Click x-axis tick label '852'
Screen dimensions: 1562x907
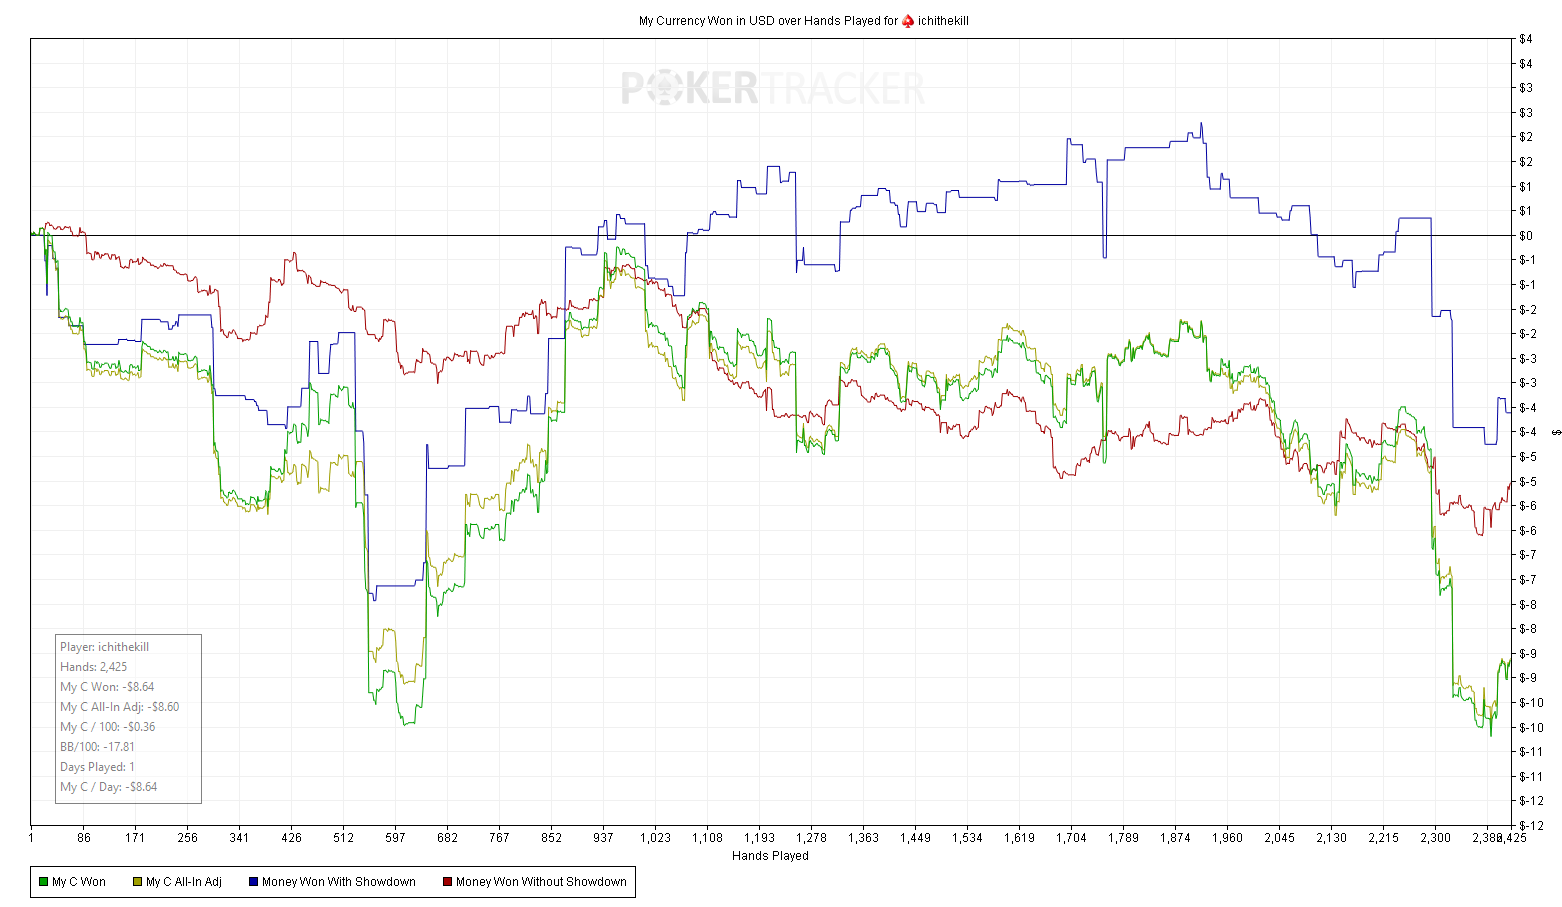pyautogui.click(x=551, y=838)
